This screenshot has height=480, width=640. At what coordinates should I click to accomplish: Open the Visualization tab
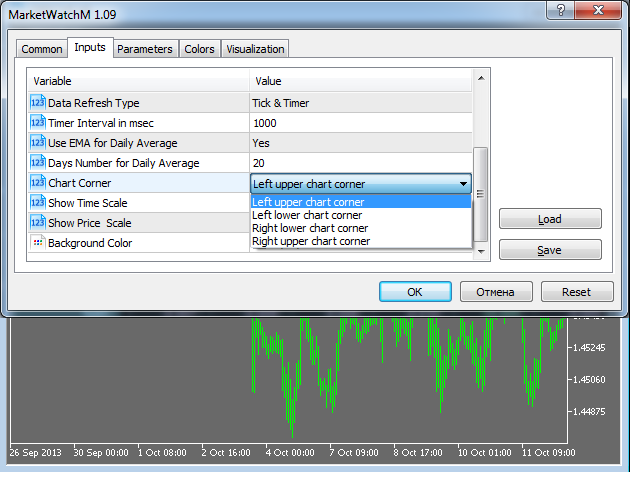pos(255,49)
